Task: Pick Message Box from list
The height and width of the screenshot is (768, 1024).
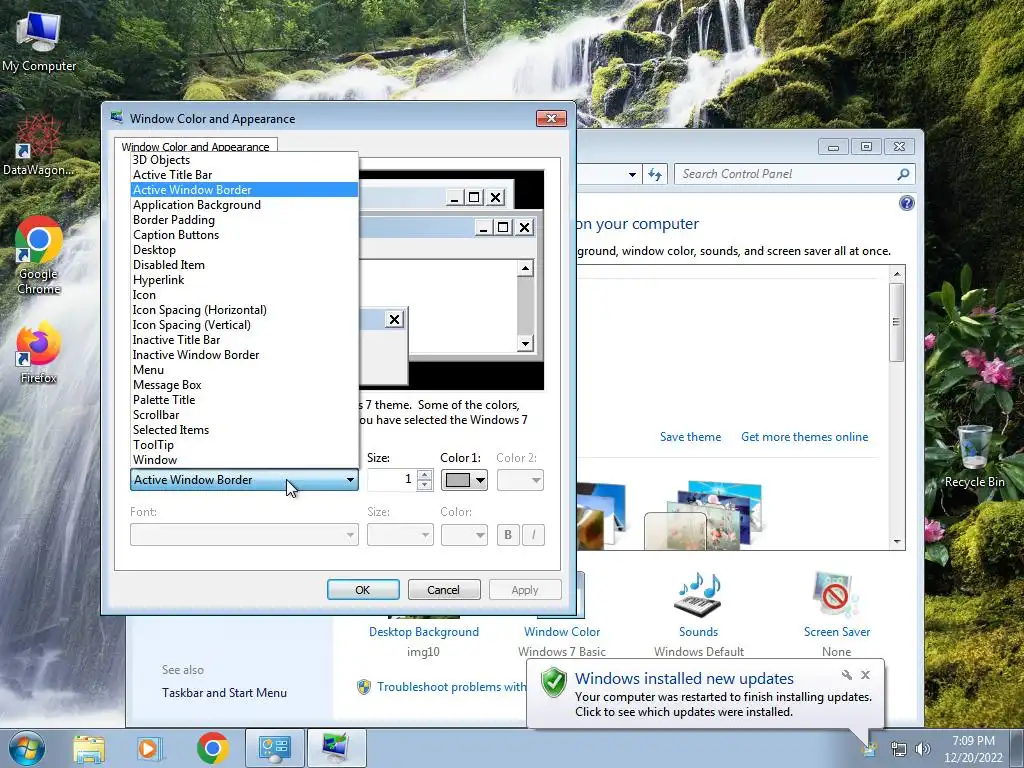Action: [x=244, y=385]
